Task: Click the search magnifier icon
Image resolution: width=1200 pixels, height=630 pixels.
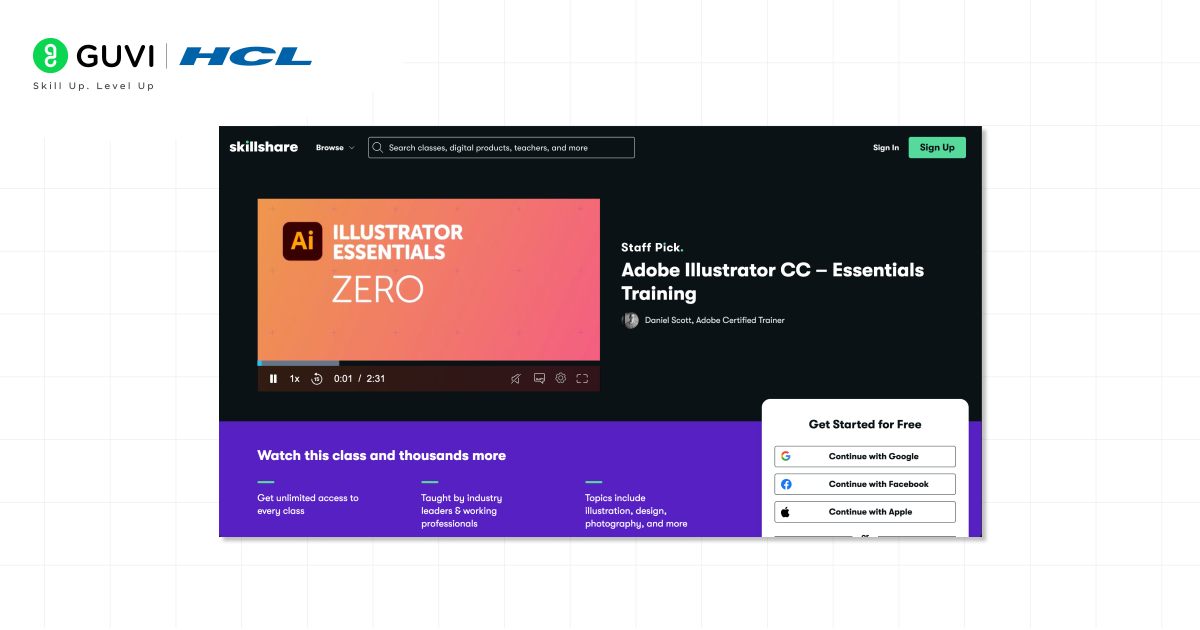Action: 378,148
